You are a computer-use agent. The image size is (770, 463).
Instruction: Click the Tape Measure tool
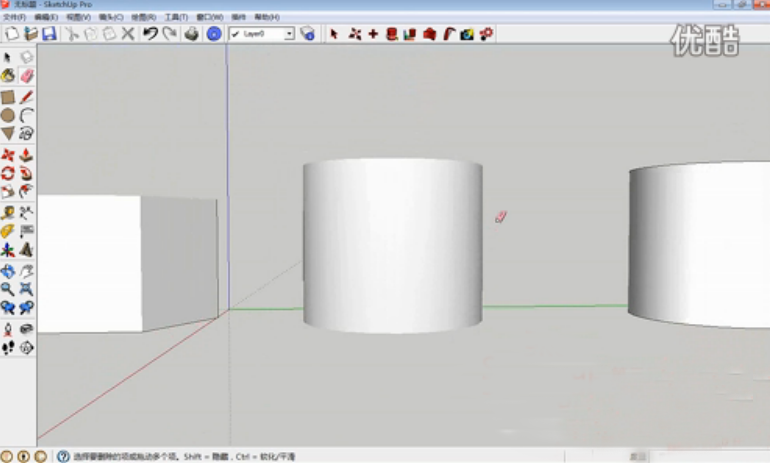coord(8,212)
